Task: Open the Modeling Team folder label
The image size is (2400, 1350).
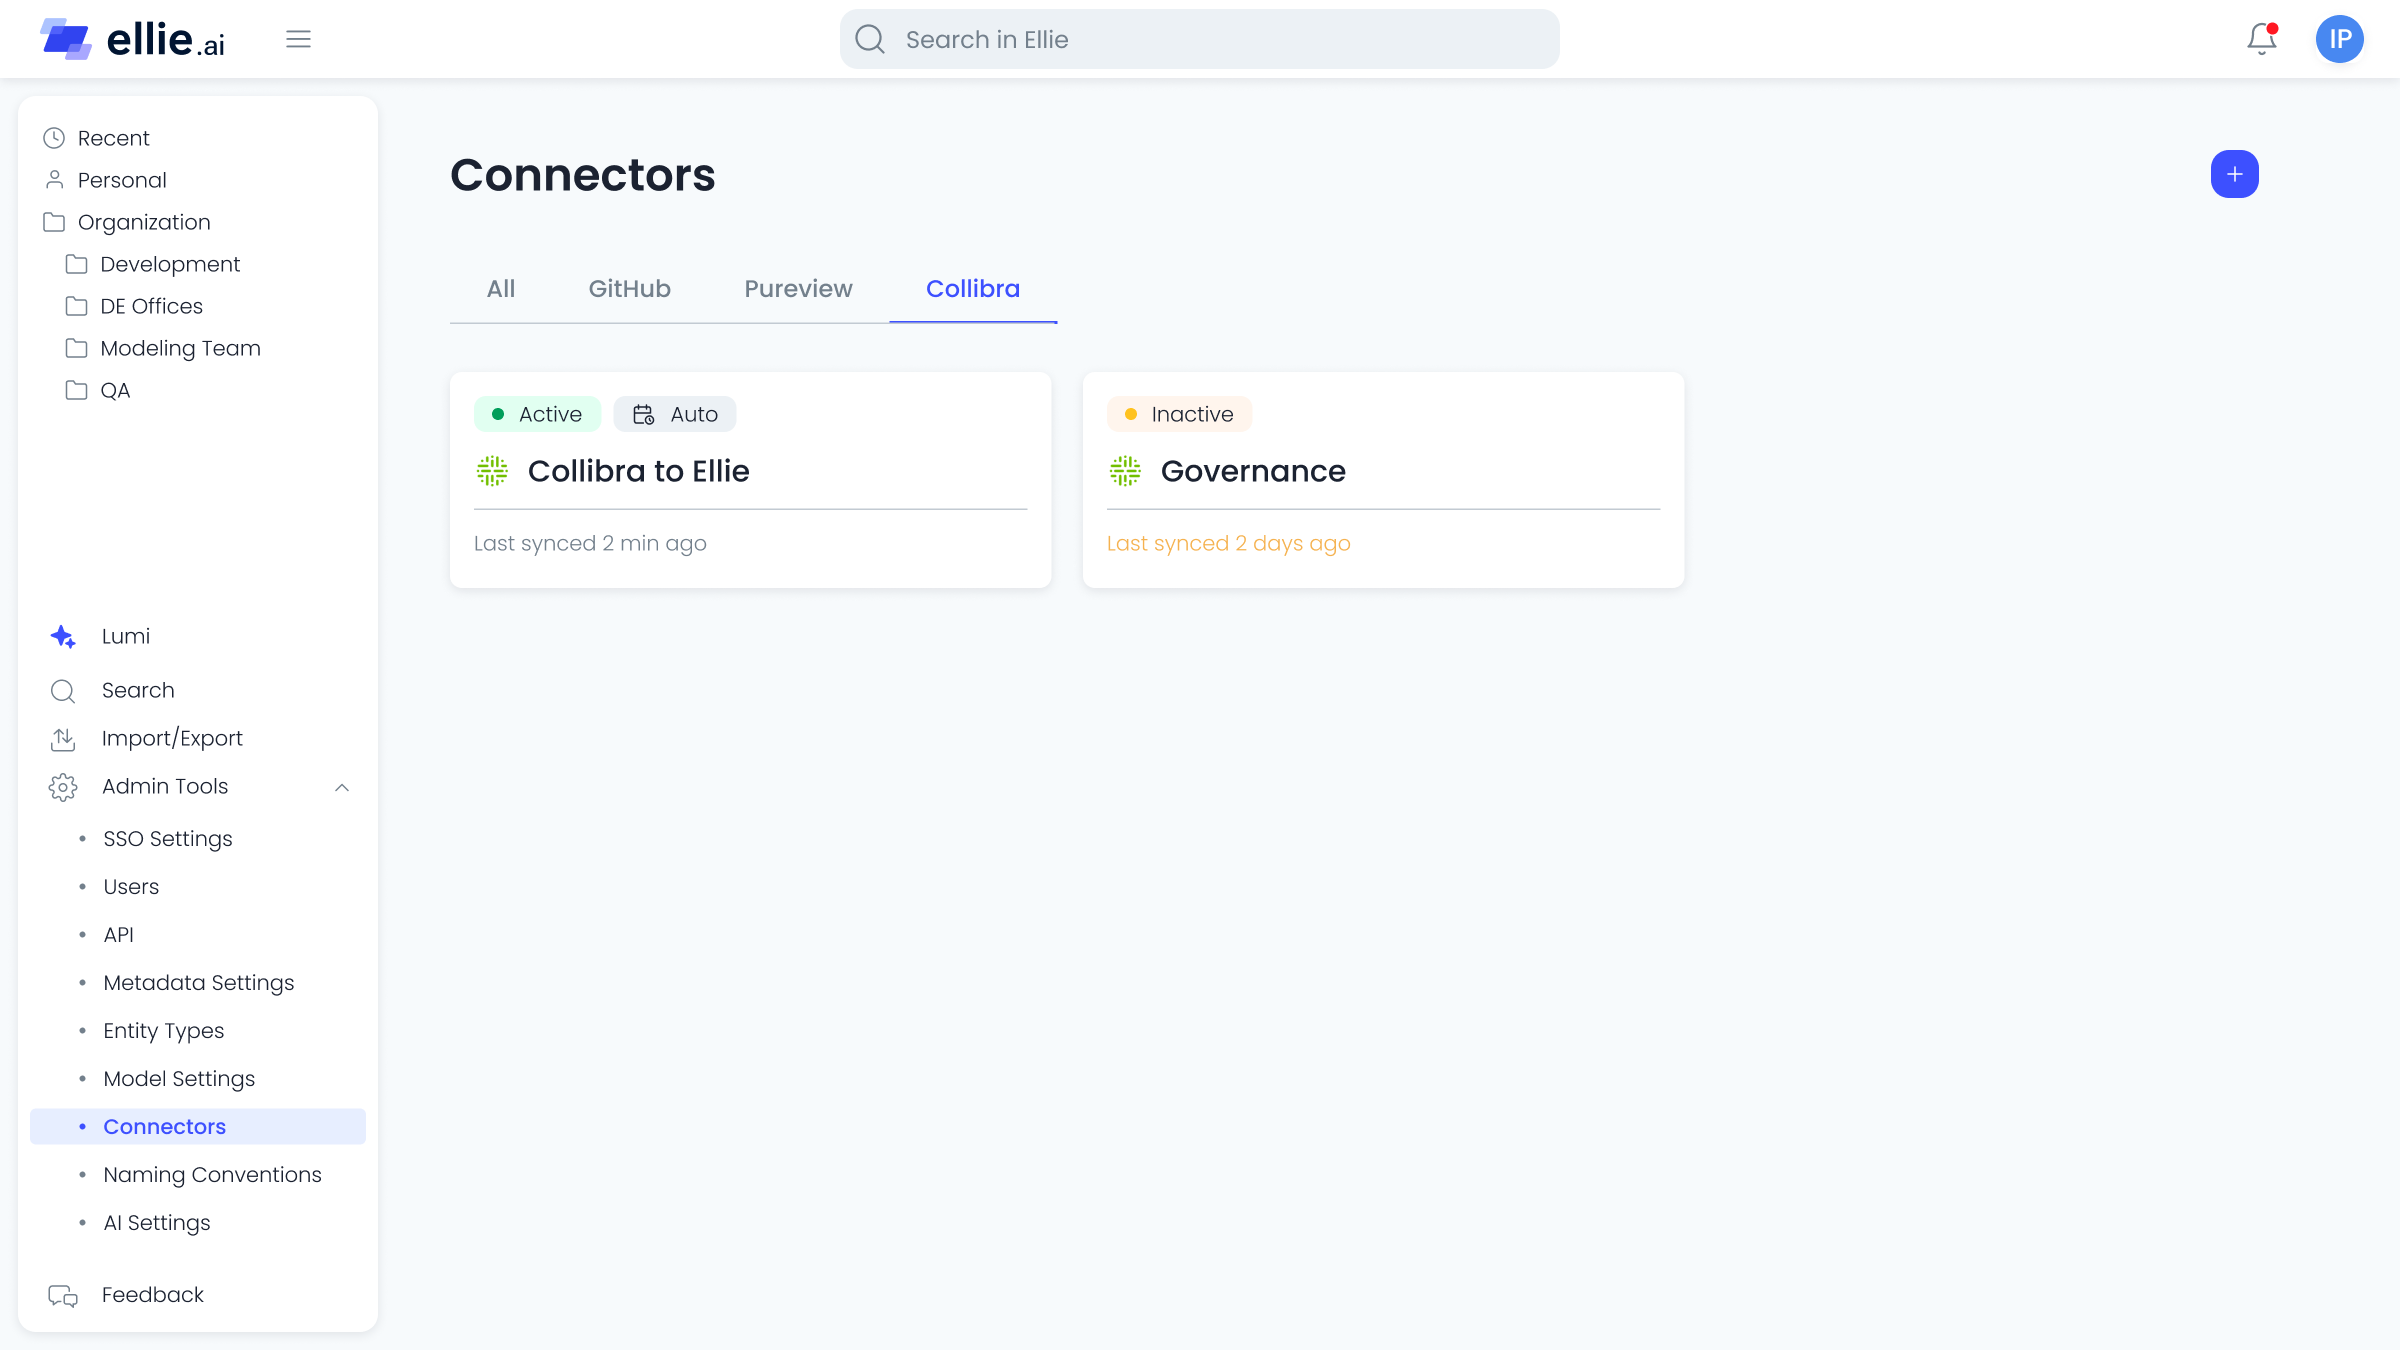Action: (x=180, y=348)
